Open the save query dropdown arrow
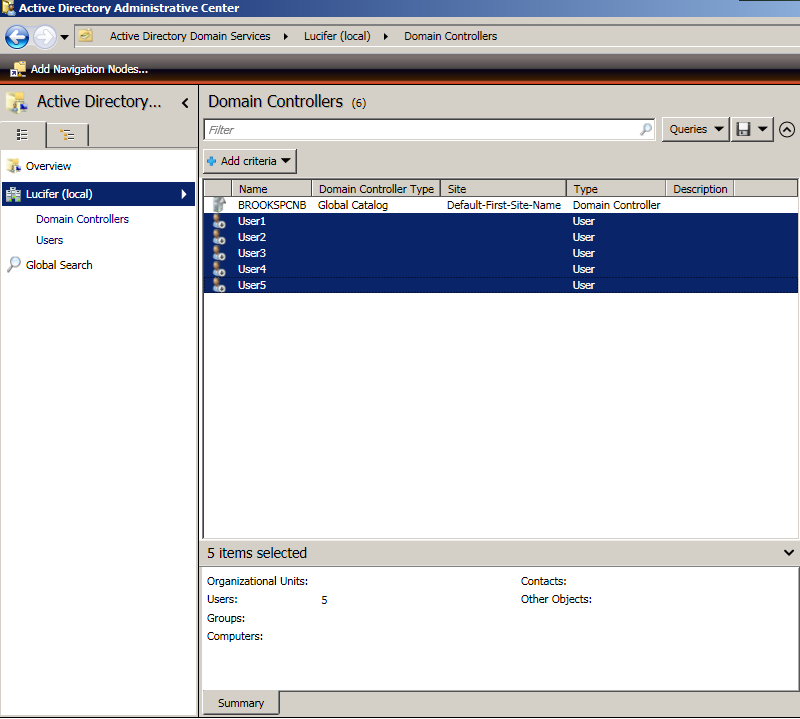Viewport: 800px width, 719px height. tap(763, 129)
